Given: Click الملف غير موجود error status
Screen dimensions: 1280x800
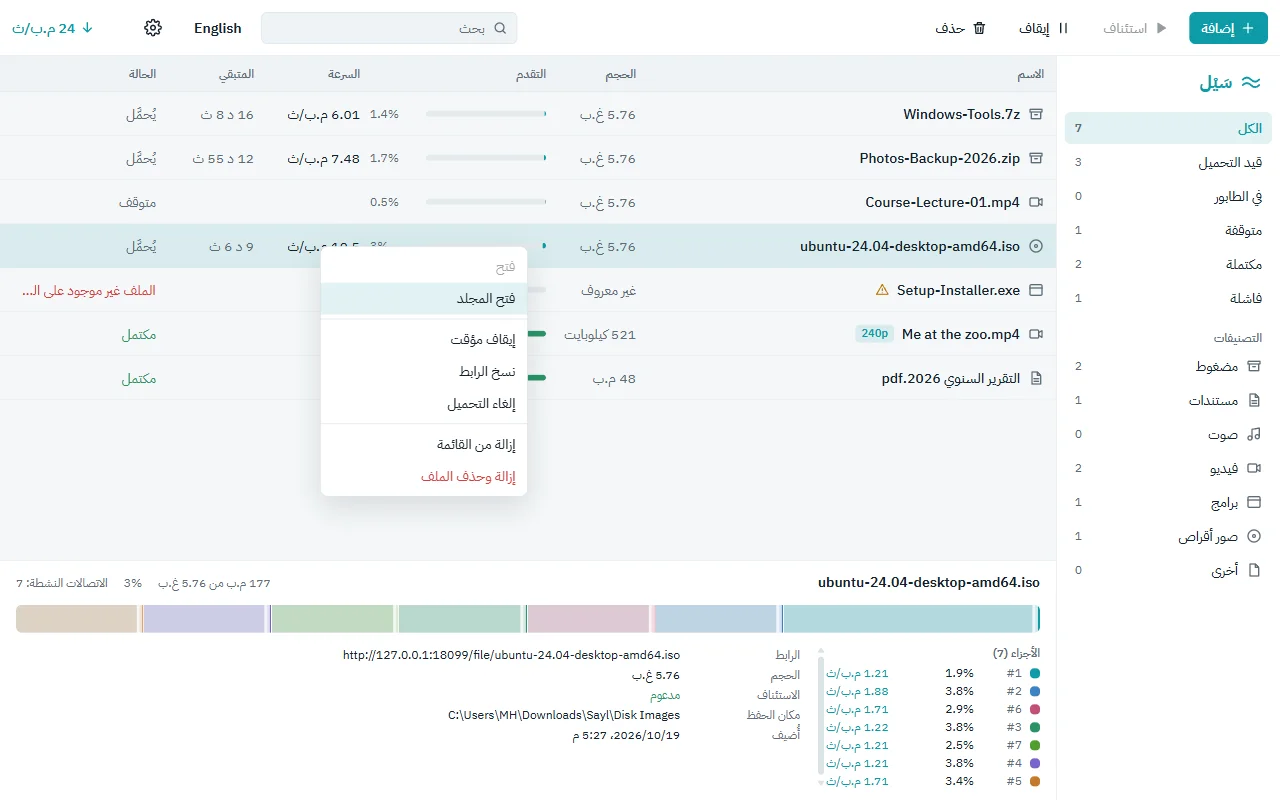Looking at the screenshot, I should pyautogui.click(x=89, y=290).
